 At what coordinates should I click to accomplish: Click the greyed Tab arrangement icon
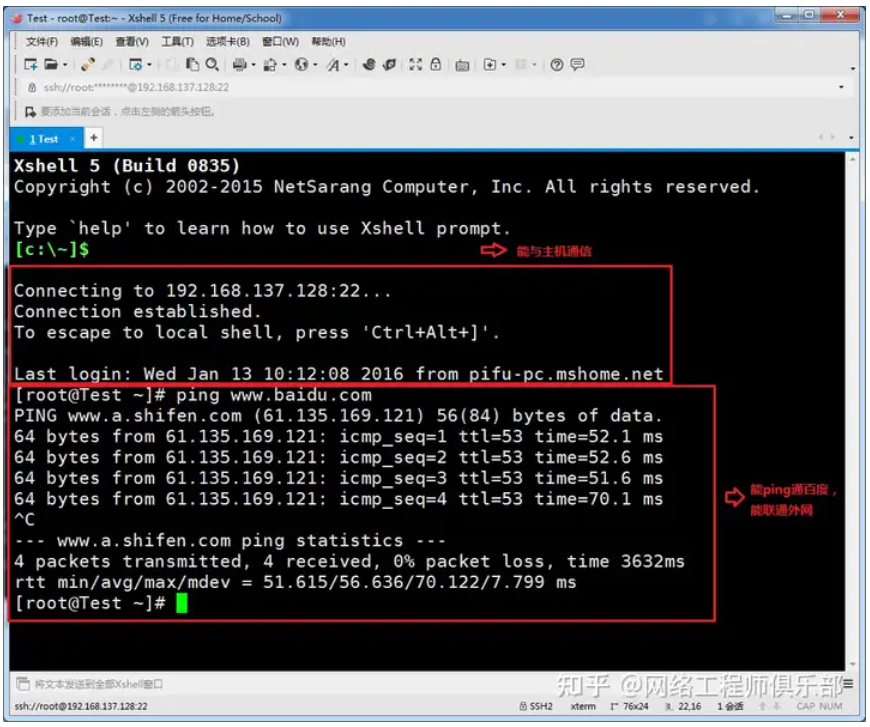click(x=520, y=65)
